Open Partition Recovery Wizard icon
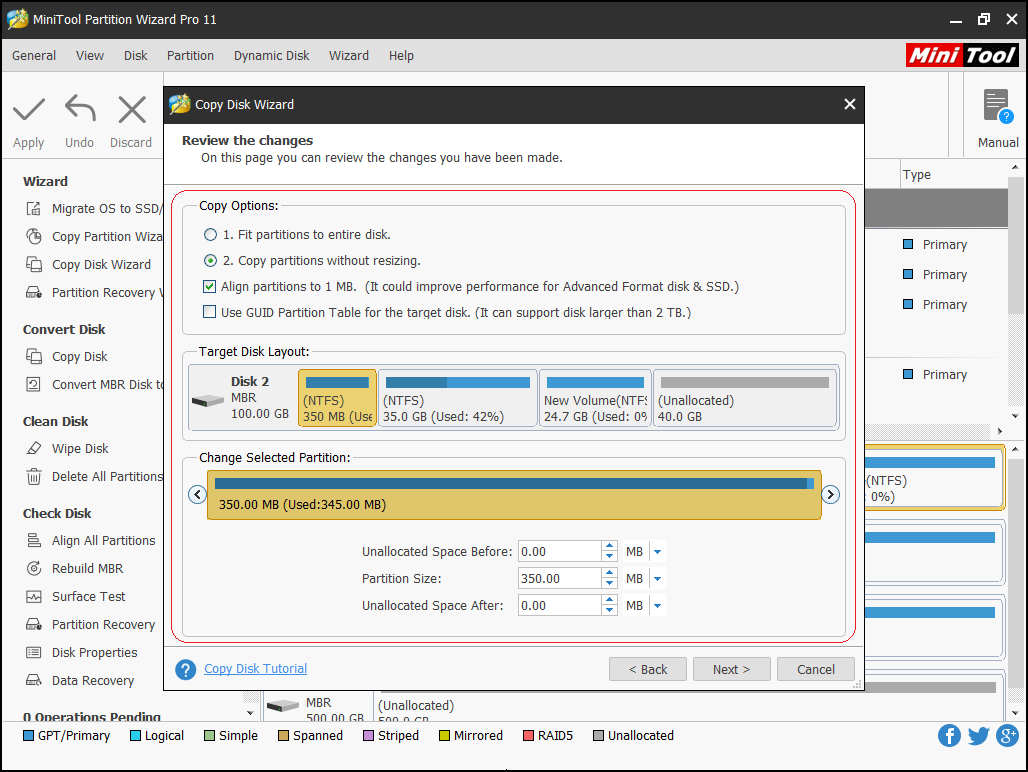 click(33, 292)
